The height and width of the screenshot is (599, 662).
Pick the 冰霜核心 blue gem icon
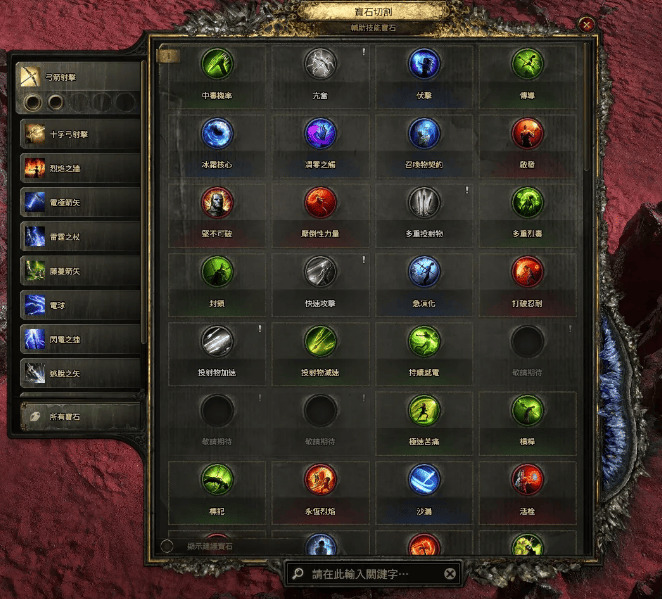tap(217, 133)
